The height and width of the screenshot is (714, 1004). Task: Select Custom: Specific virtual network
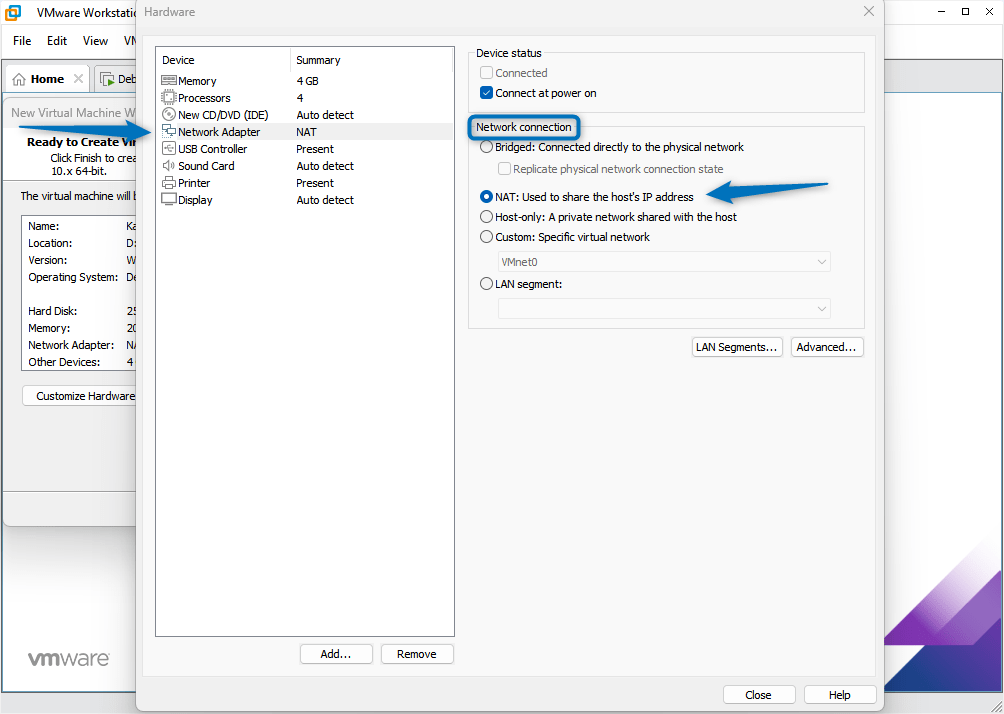click(x=486, y=237)
